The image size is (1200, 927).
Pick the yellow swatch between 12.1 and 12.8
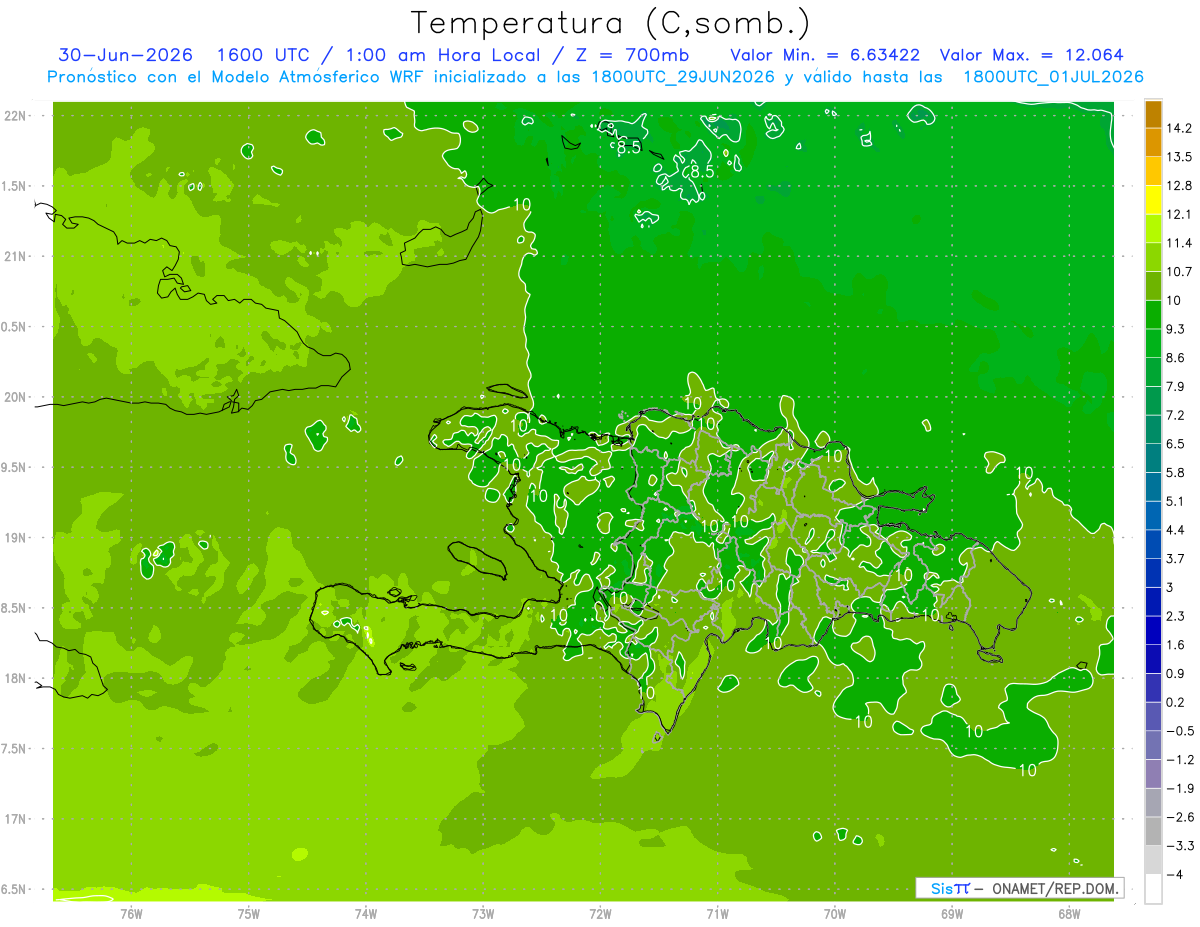click(x=1153, y=200)
